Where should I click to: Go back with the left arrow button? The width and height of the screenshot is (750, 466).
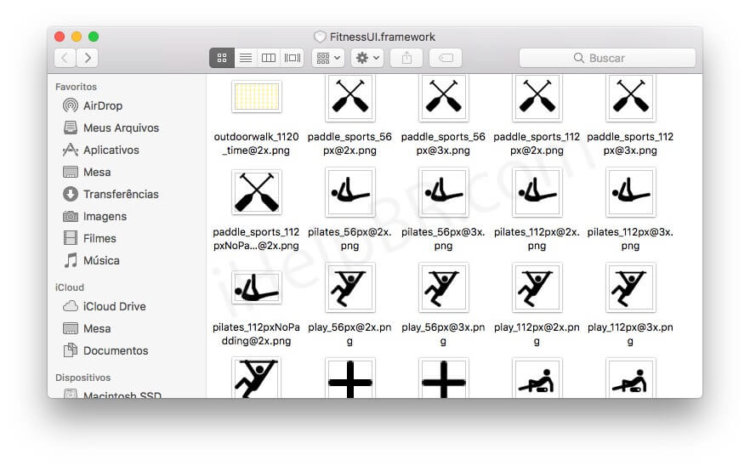65,58
